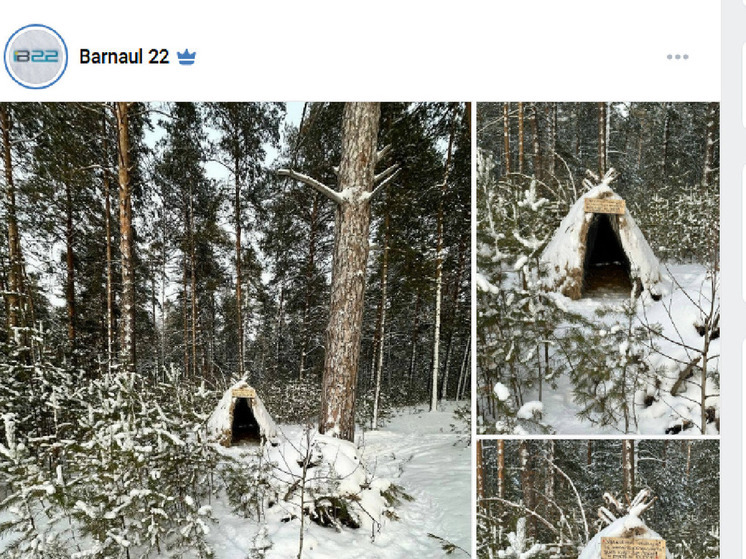Click the gray right sidebar strip

point(733,279)
